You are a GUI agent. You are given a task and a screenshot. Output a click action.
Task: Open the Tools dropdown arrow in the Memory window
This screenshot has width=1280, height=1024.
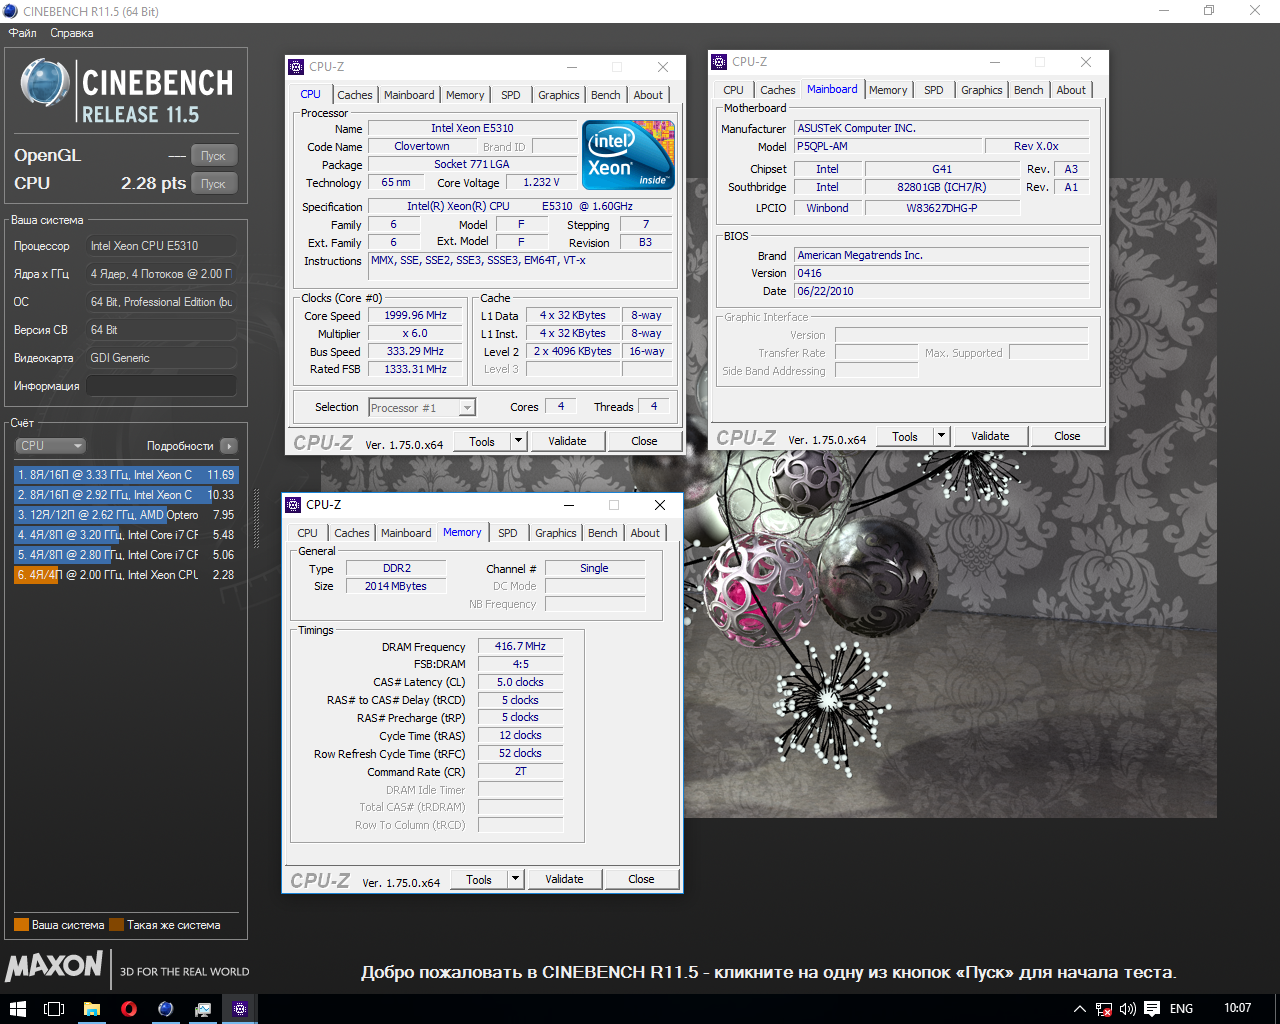515,879
